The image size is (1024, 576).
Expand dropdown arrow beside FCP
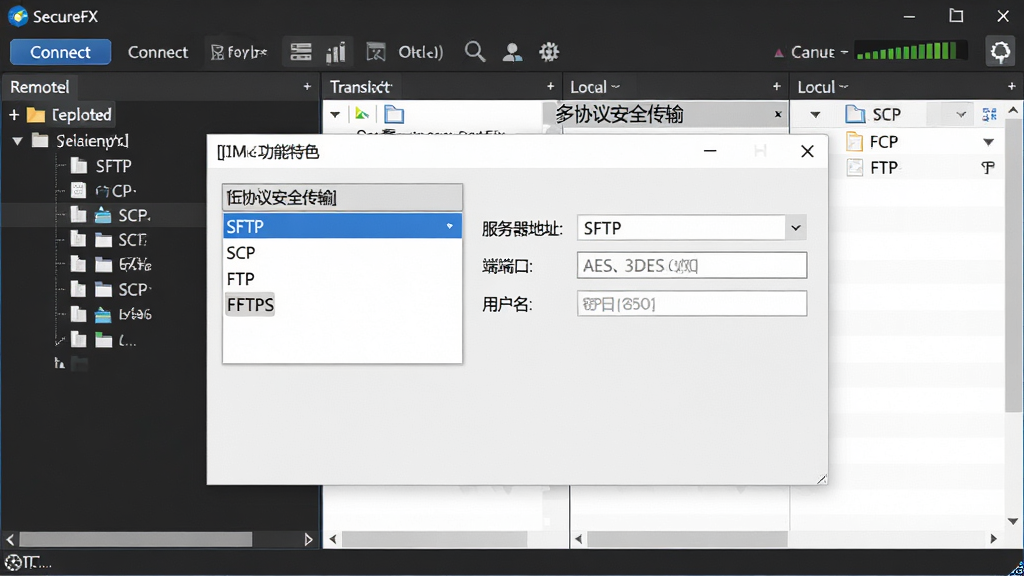click(x=988, y=142)
